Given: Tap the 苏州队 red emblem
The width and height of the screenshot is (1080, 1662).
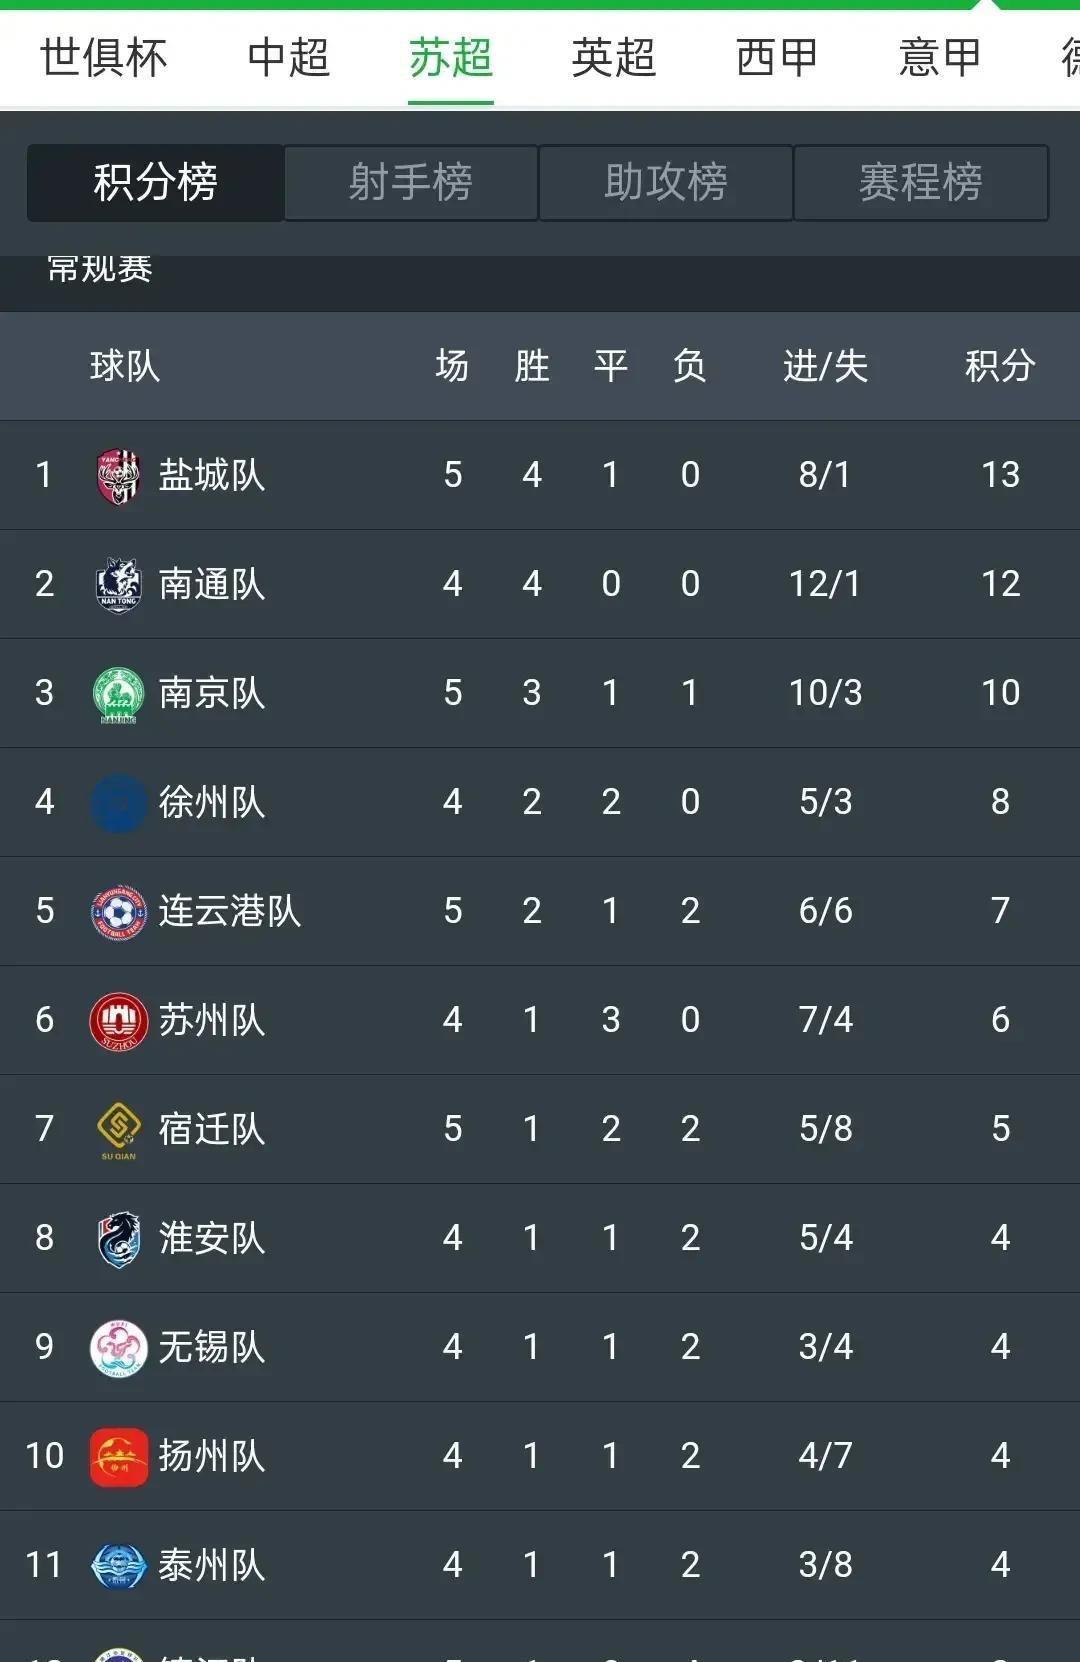Looking at the screenshot, I should 118,1021.
